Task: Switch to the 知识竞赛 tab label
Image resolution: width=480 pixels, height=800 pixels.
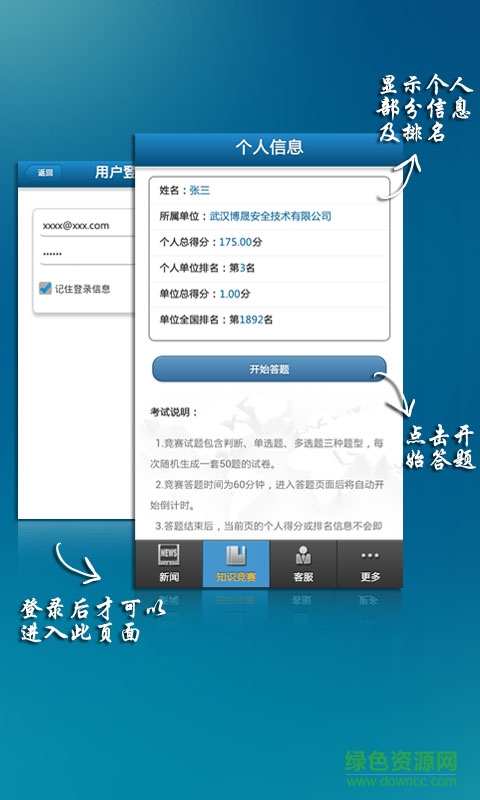Action: tap(236, 578)
